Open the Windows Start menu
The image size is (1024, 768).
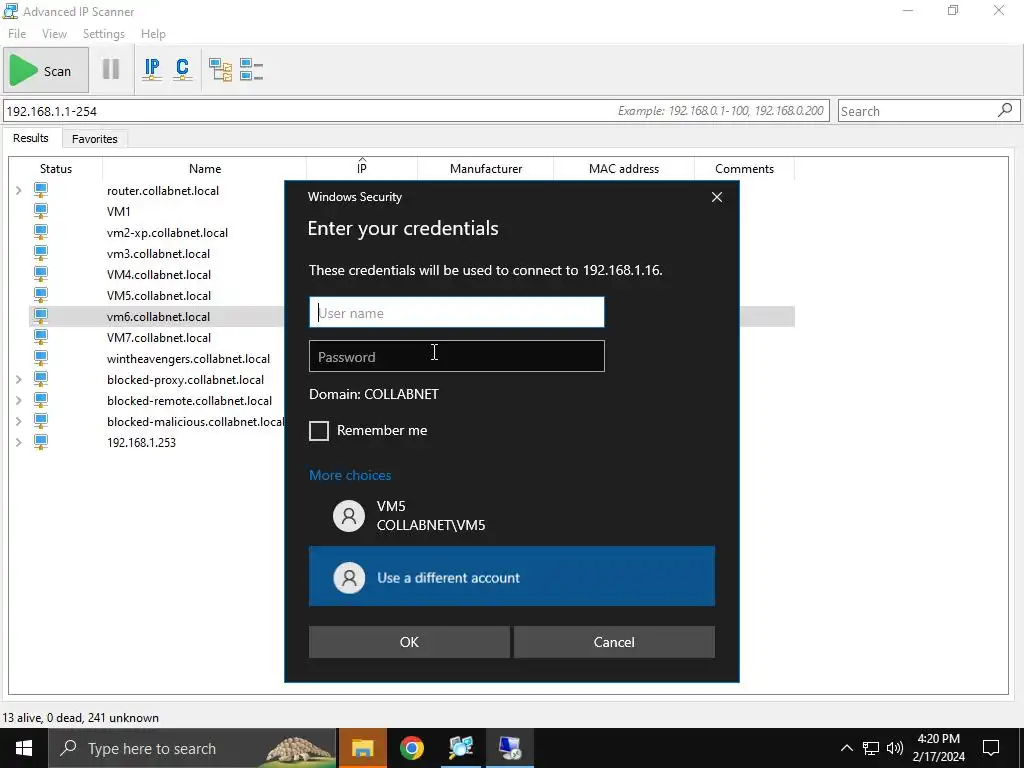[x=24, y=748]
